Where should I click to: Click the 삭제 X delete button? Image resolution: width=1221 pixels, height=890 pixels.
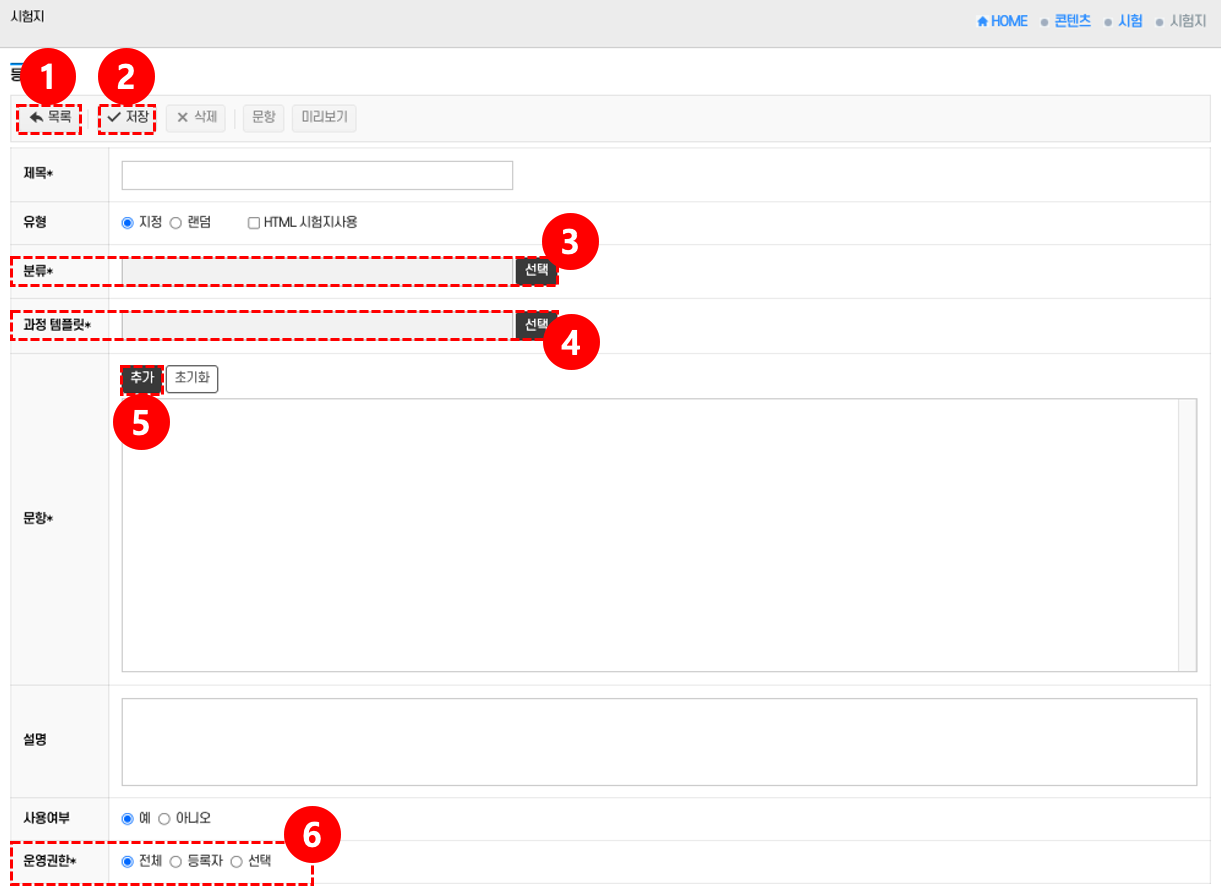coord(196,118)
